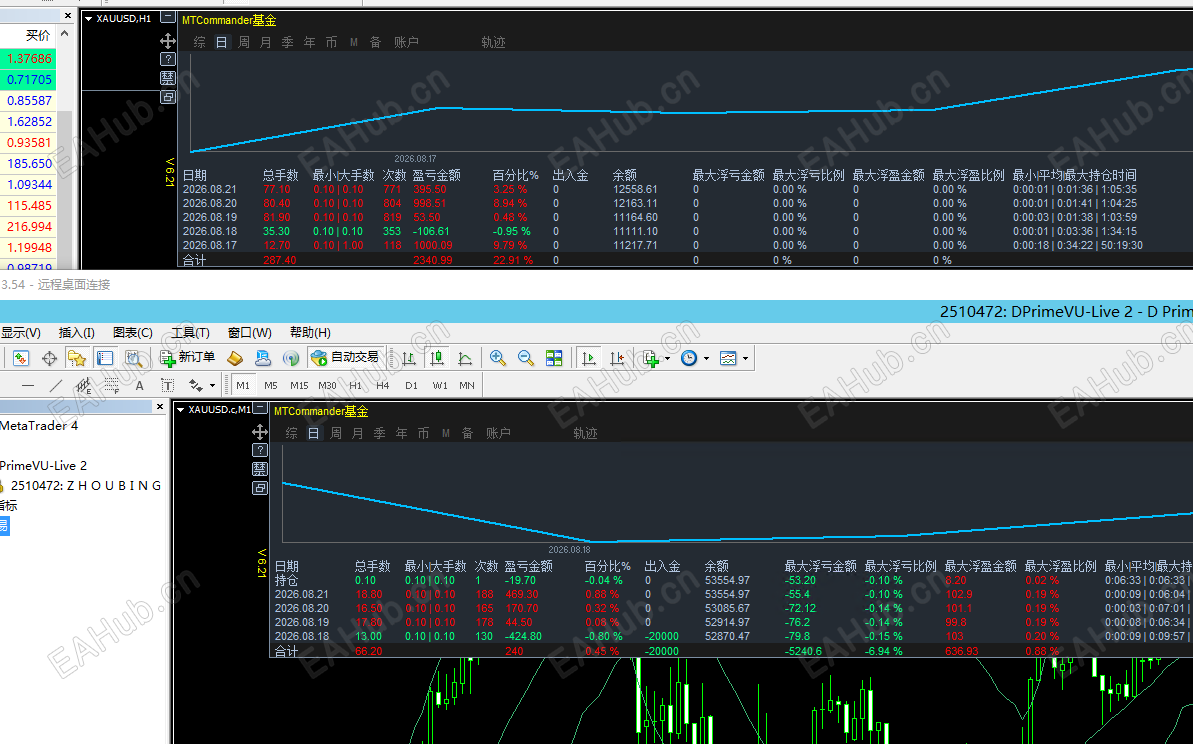The height and width of the screenshot is (744, 1193).
Task: Select the horizontal line drawing tool
Action: [28, 386]
